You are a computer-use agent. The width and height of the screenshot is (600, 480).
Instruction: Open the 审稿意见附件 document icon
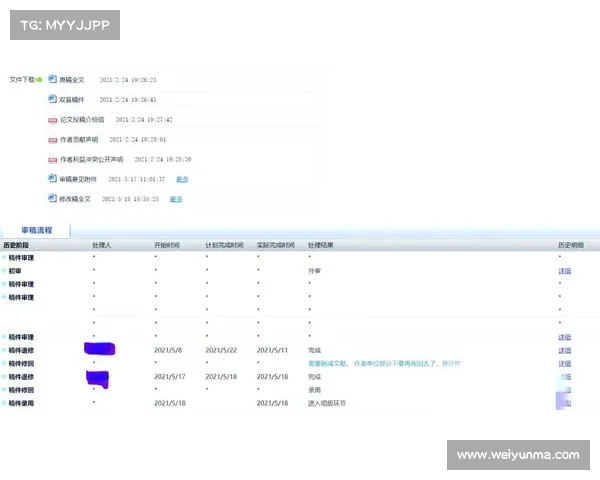tap(52, 178)
